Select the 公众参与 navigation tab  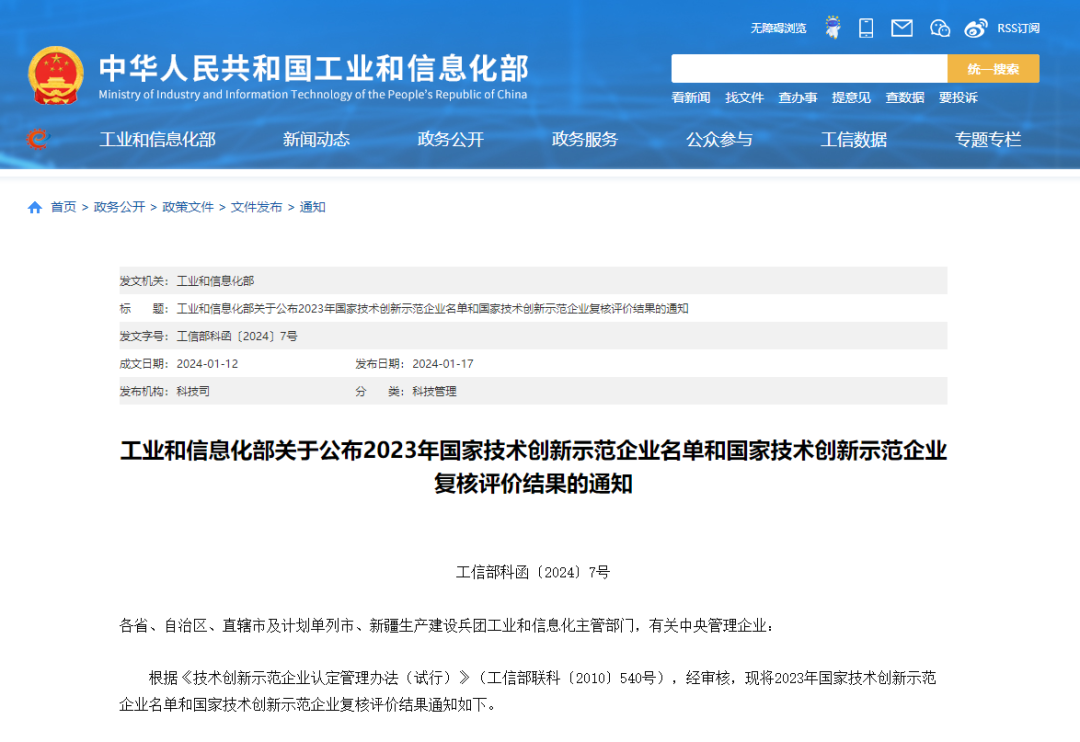tap(721, 140)
